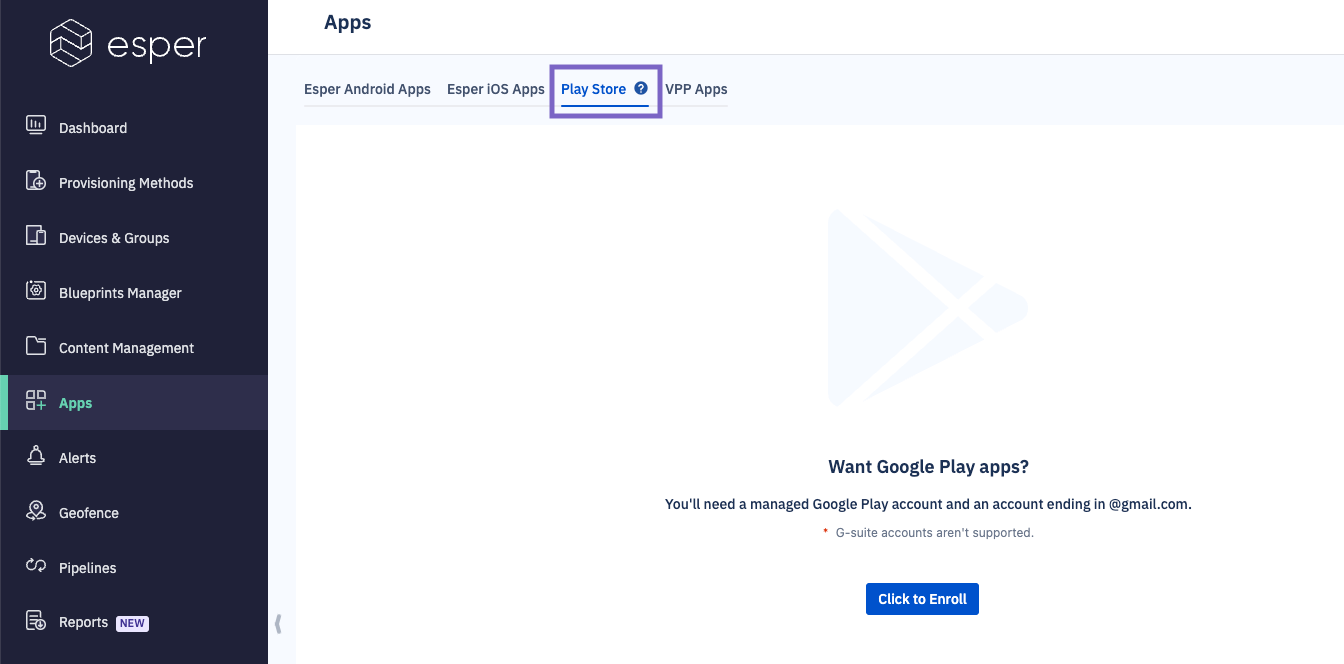Open the Devices & Groups icon
Screen dimensions: 1344x664
click(36, 237)
